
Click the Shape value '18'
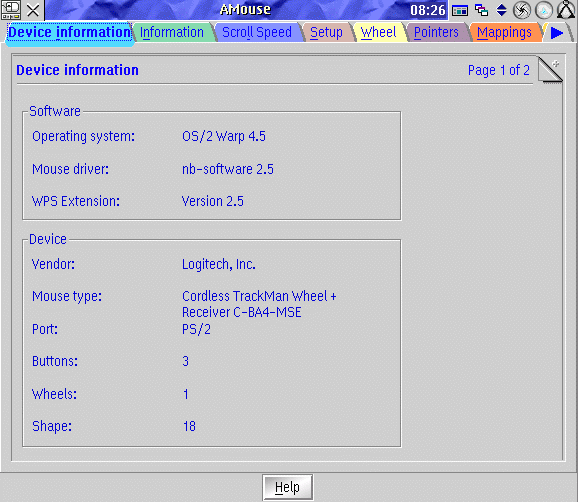coord(189,426)
